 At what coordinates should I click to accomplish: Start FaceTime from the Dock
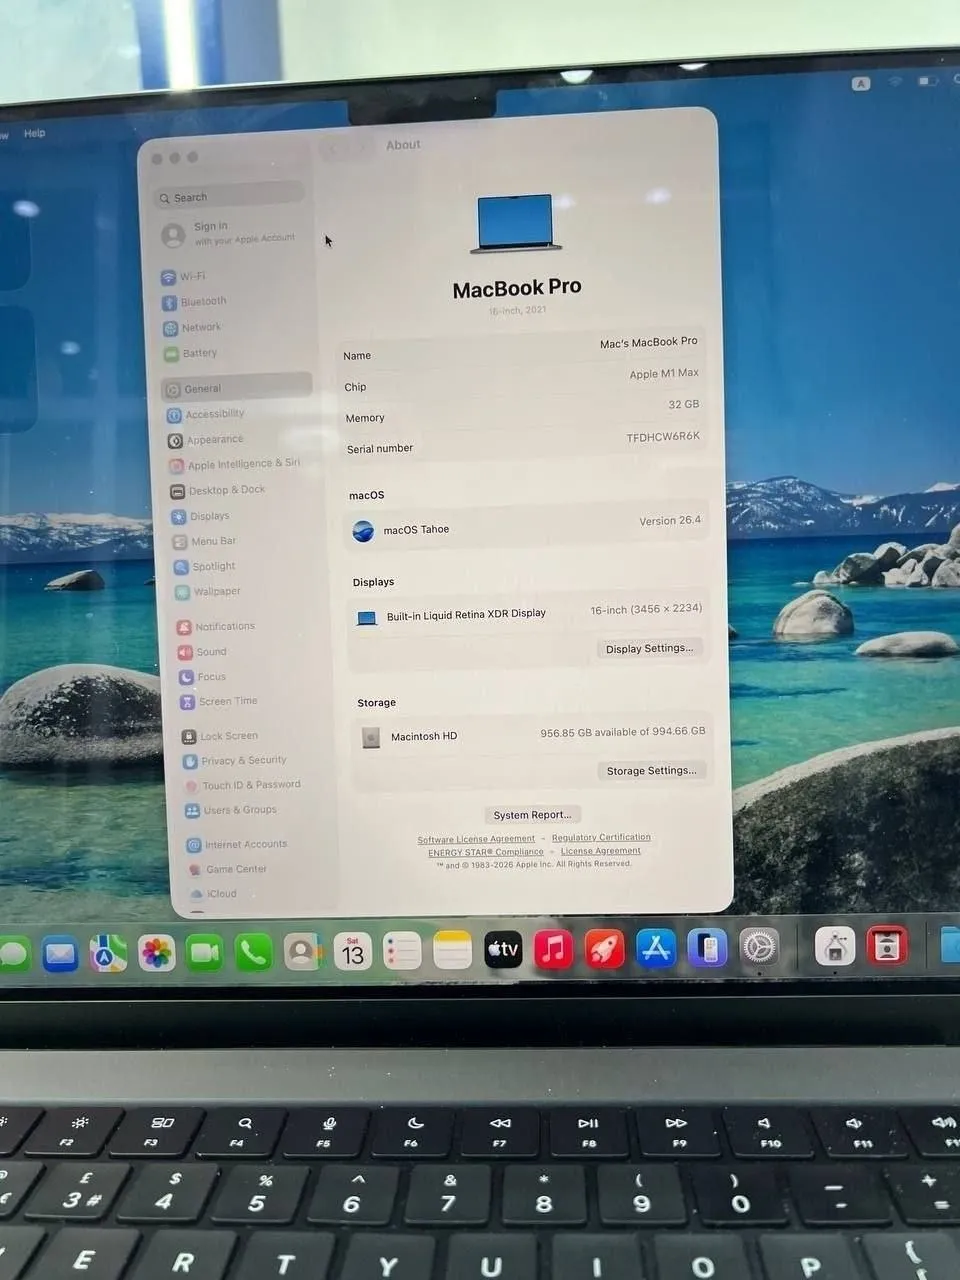pyautogui.click(x=205, y=953)
